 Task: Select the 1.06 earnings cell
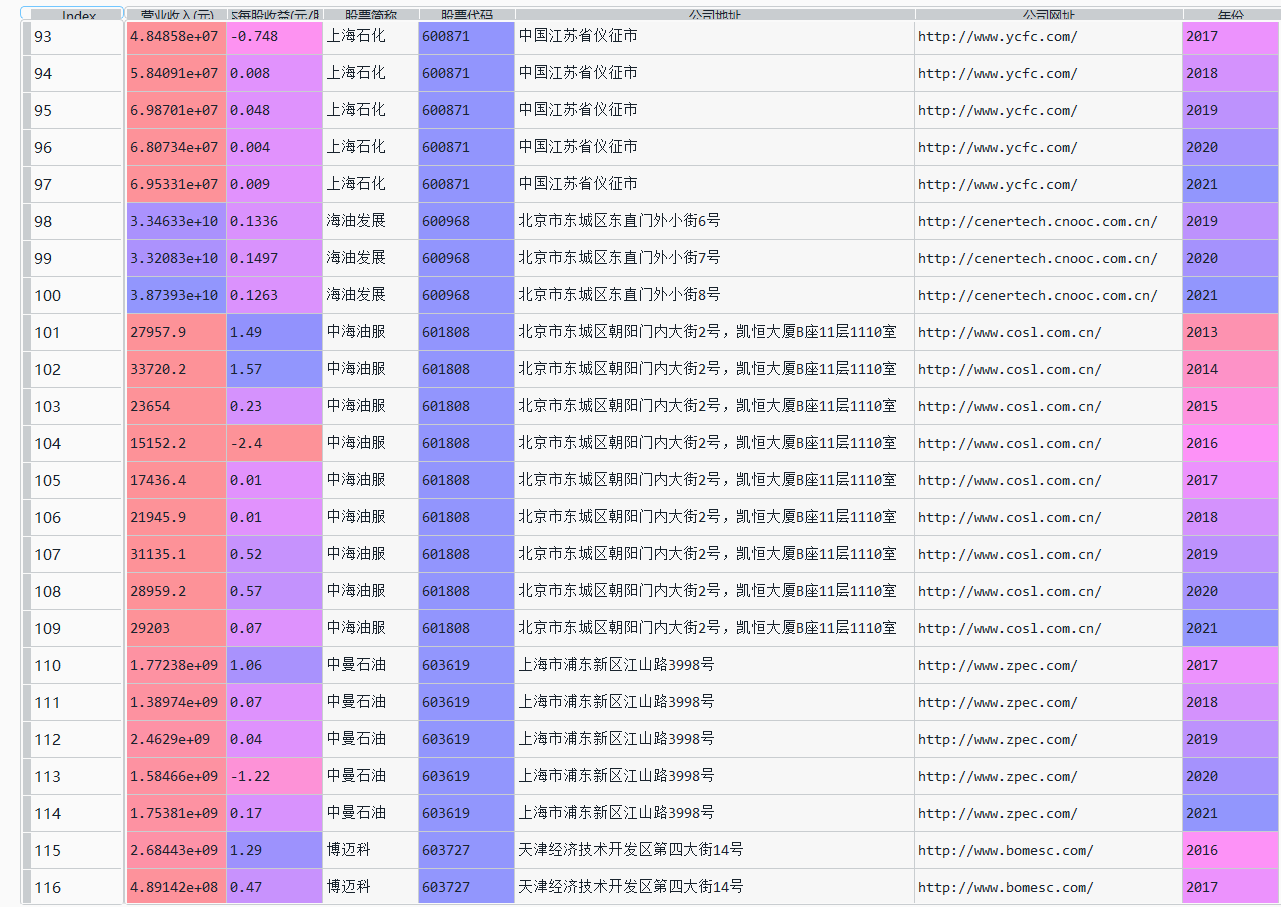[274, 665]
